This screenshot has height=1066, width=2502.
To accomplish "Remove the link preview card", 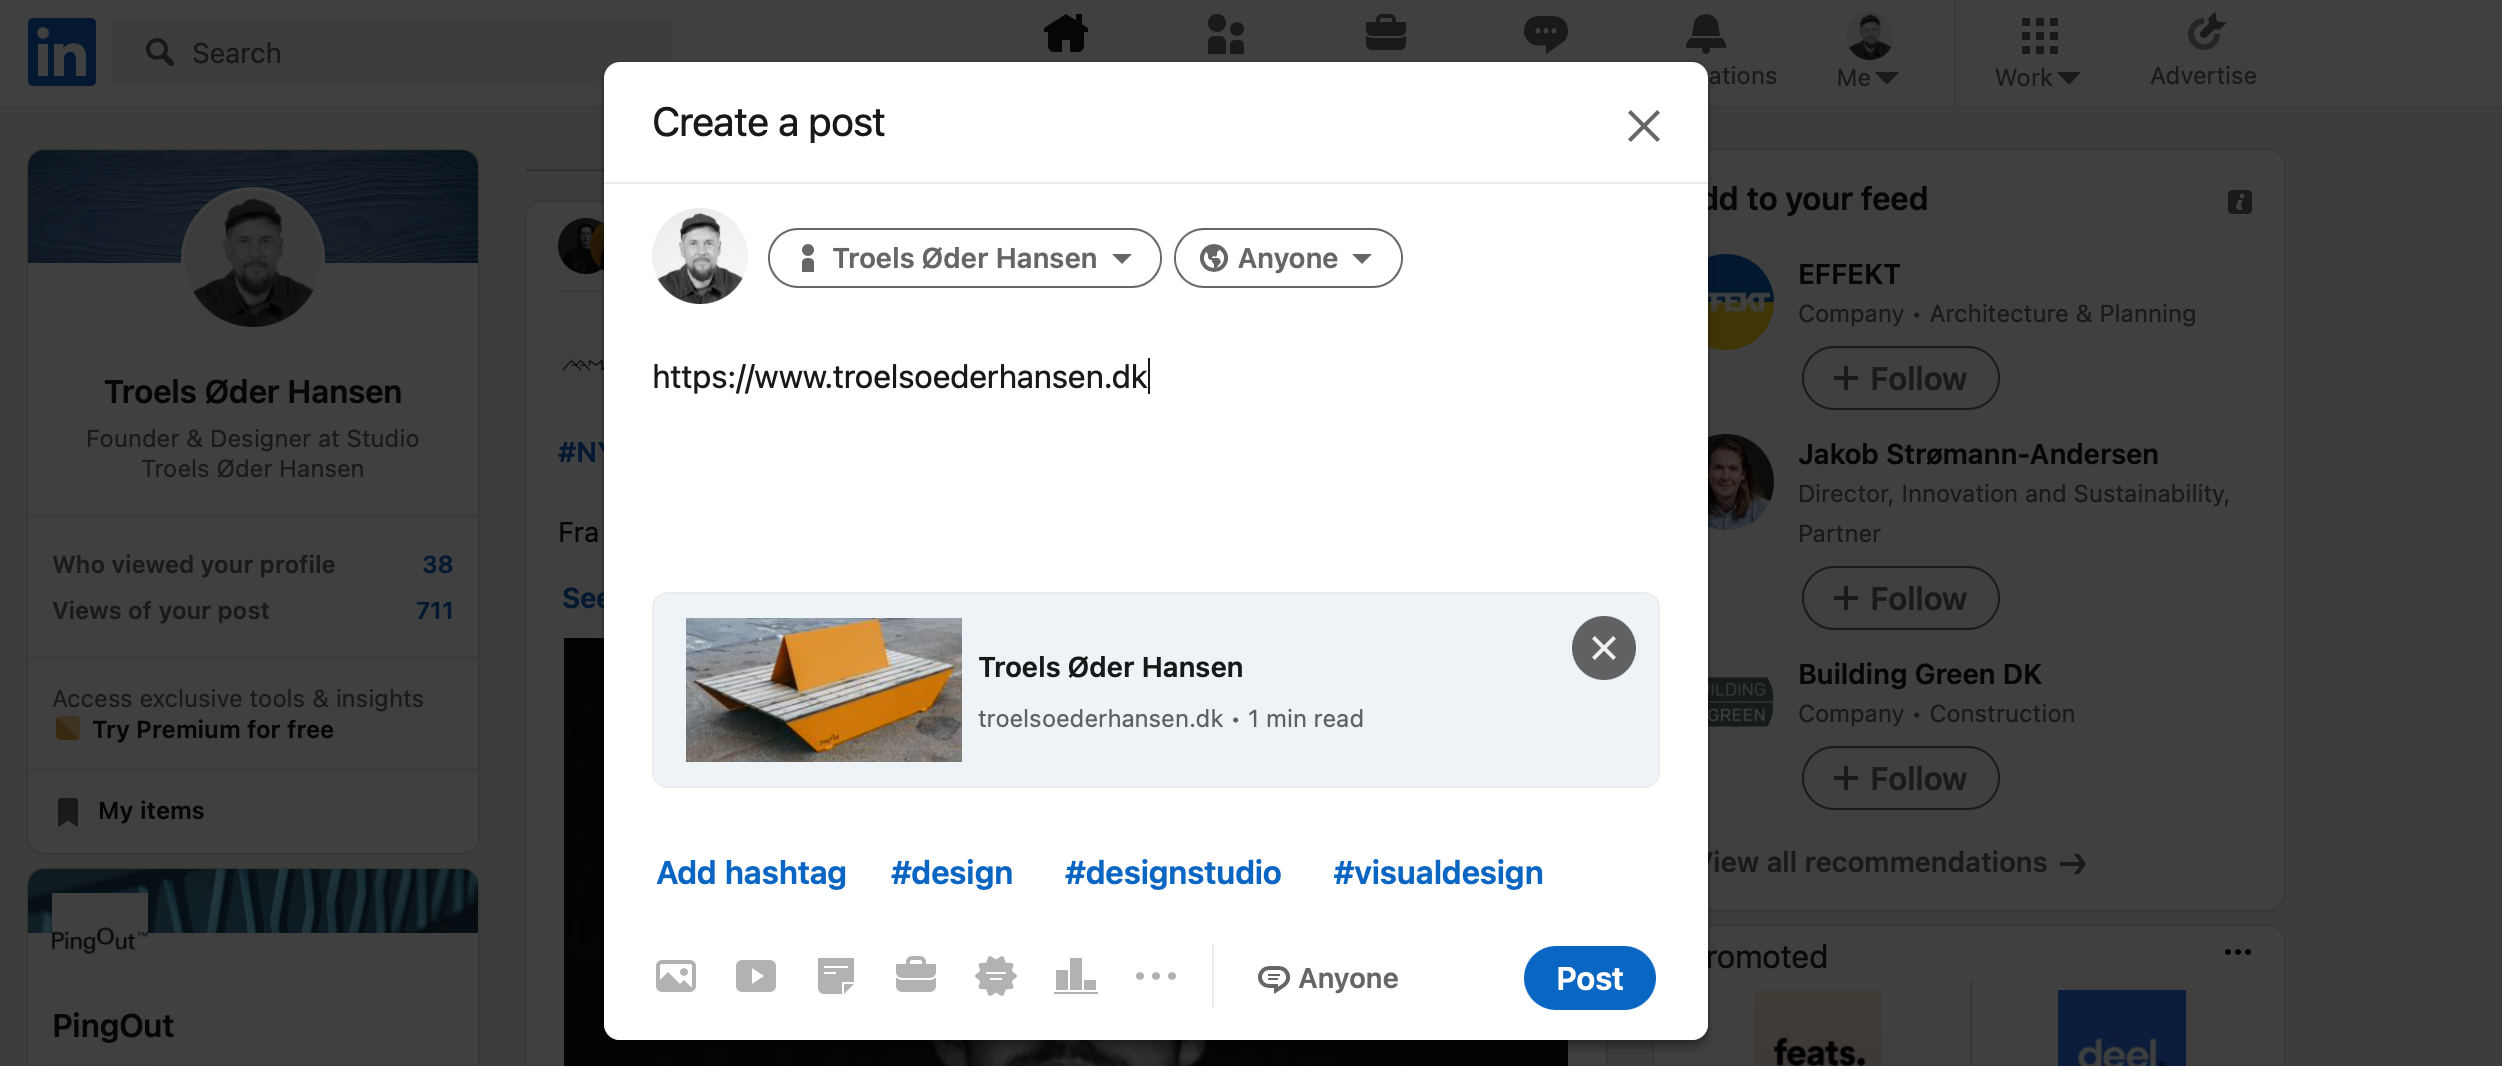I will coord(1603,648).
